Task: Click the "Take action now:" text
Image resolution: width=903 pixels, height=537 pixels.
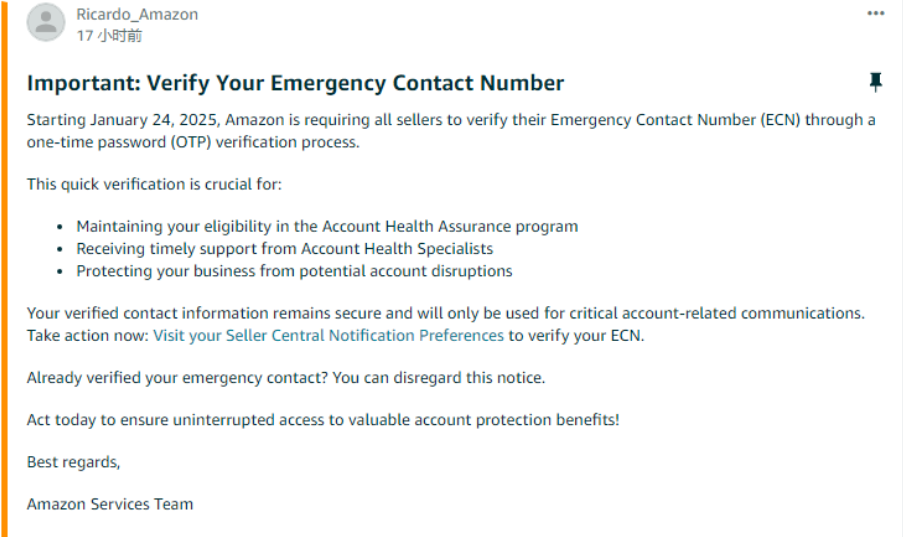Action: pyautogui.click(x=88, y=336)
